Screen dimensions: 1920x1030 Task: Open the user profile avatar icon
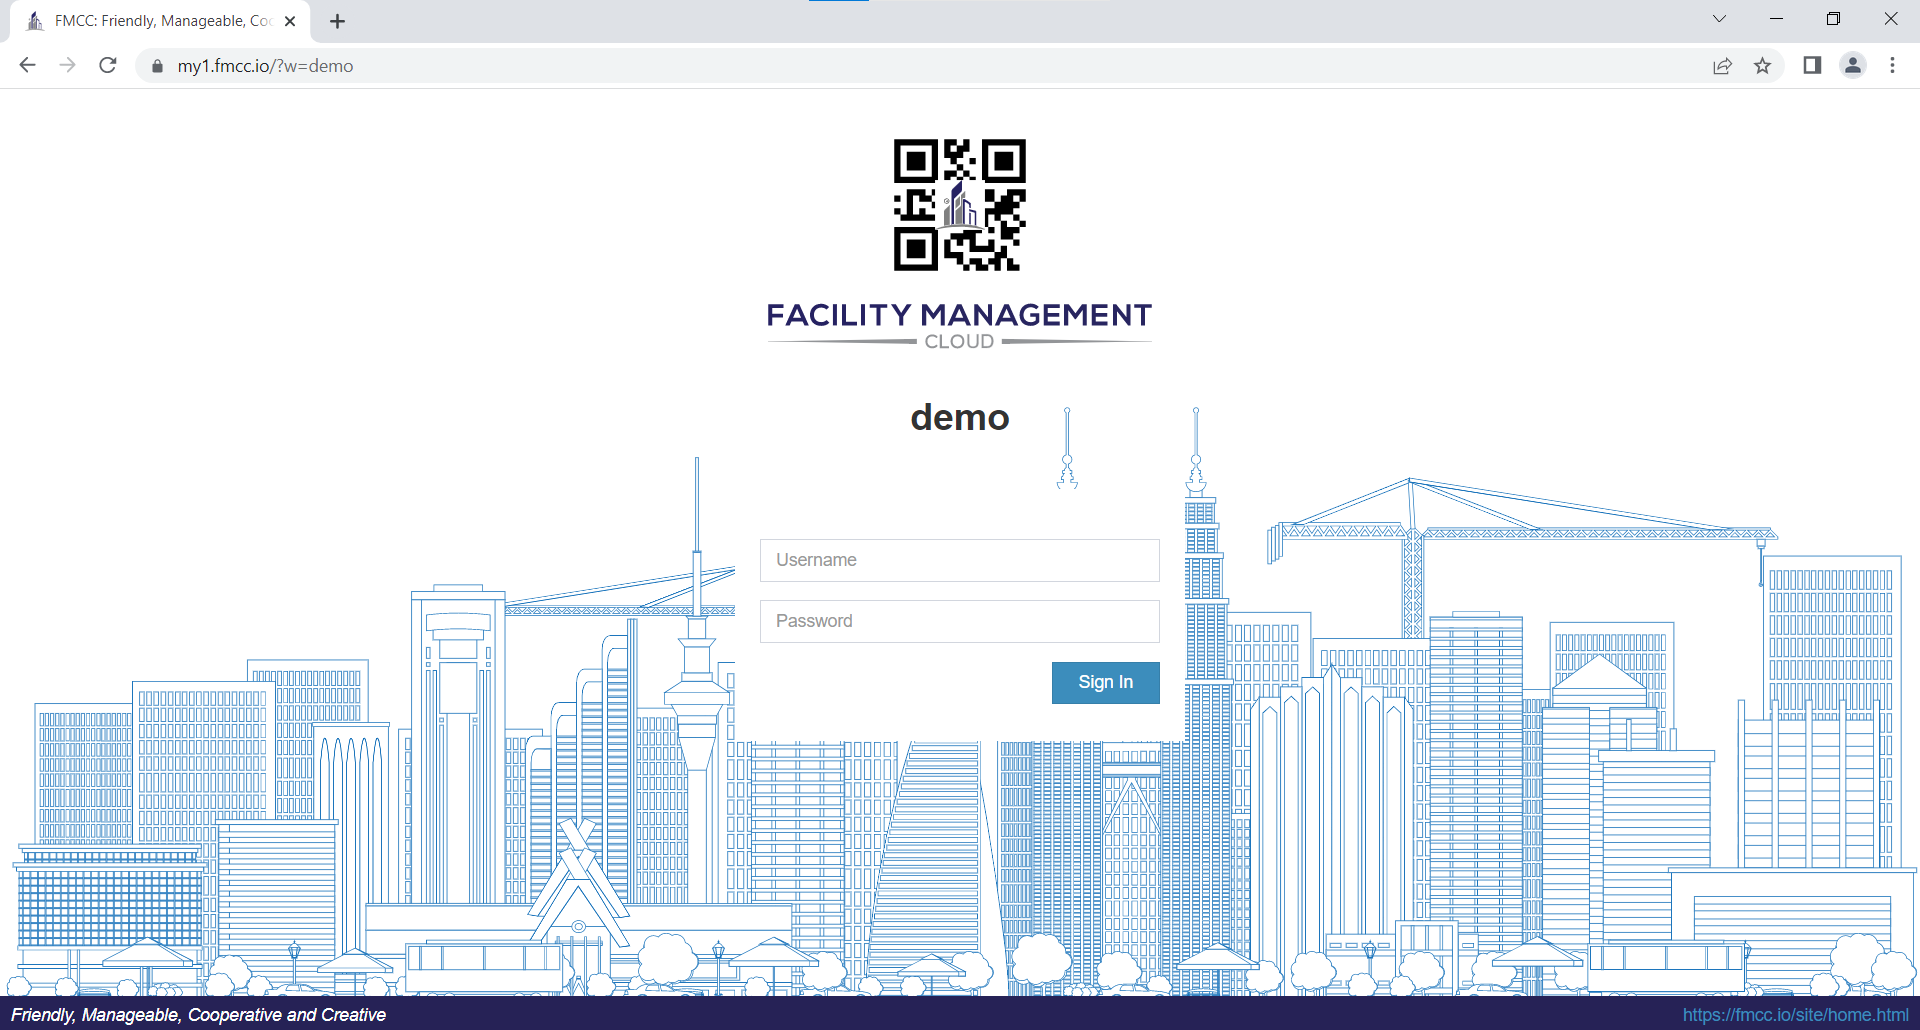(1853, 66)
